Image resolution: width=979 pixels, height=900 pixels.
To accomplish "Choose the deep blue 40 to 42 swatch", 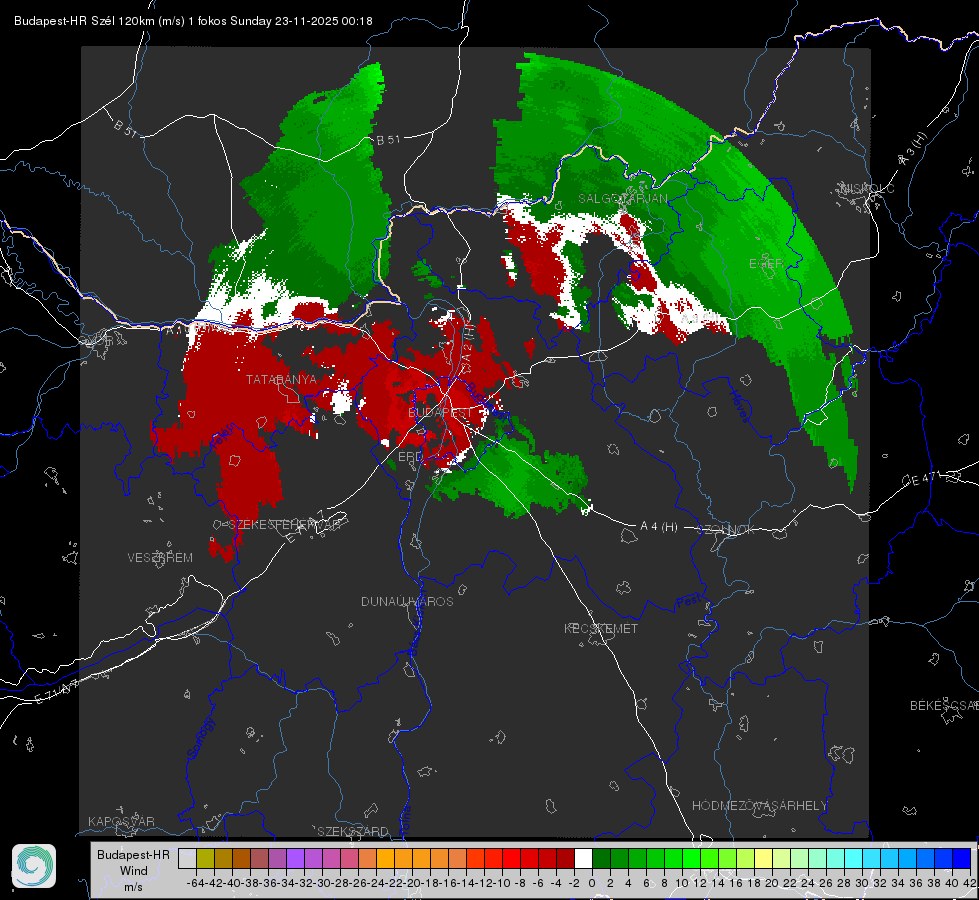I will click(x=962, y=858).
